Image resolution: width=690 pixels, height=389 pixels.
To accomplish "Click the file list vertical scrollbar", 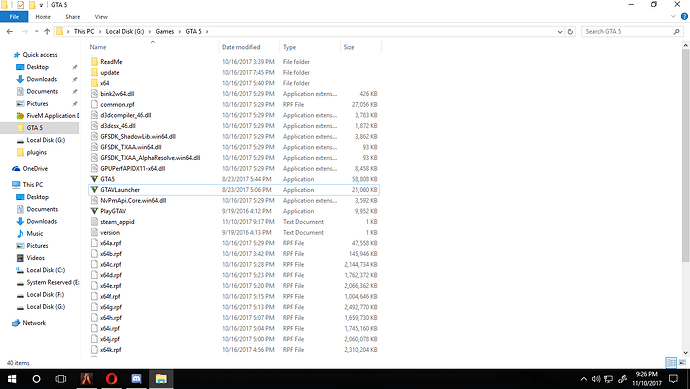I will (x=686, y=154).
